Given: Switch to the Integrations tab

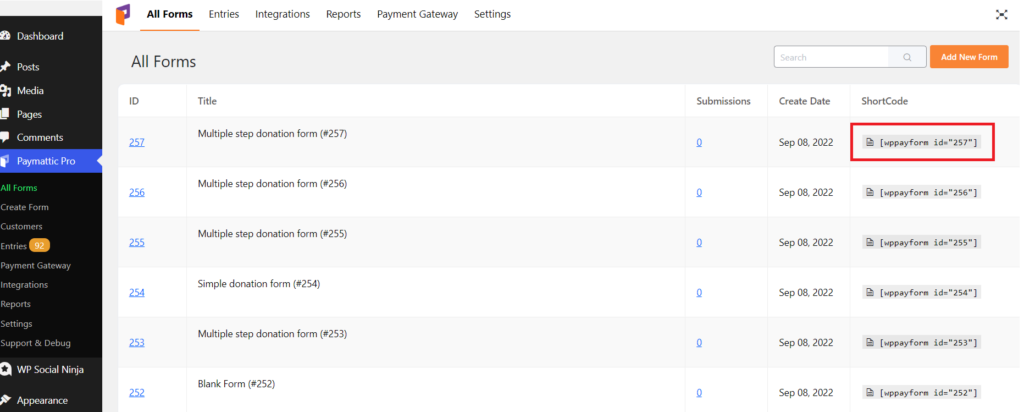Looking at the screenshot, I should 283,14.
